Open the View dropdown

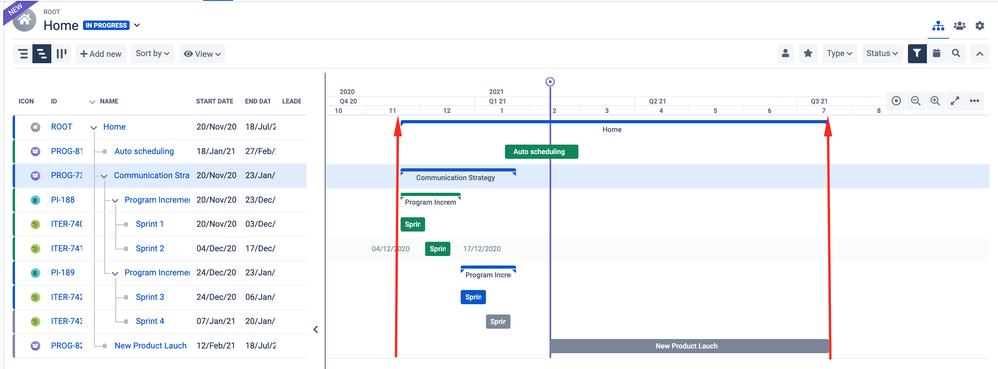pyautogui.click(x=202, y=53)
